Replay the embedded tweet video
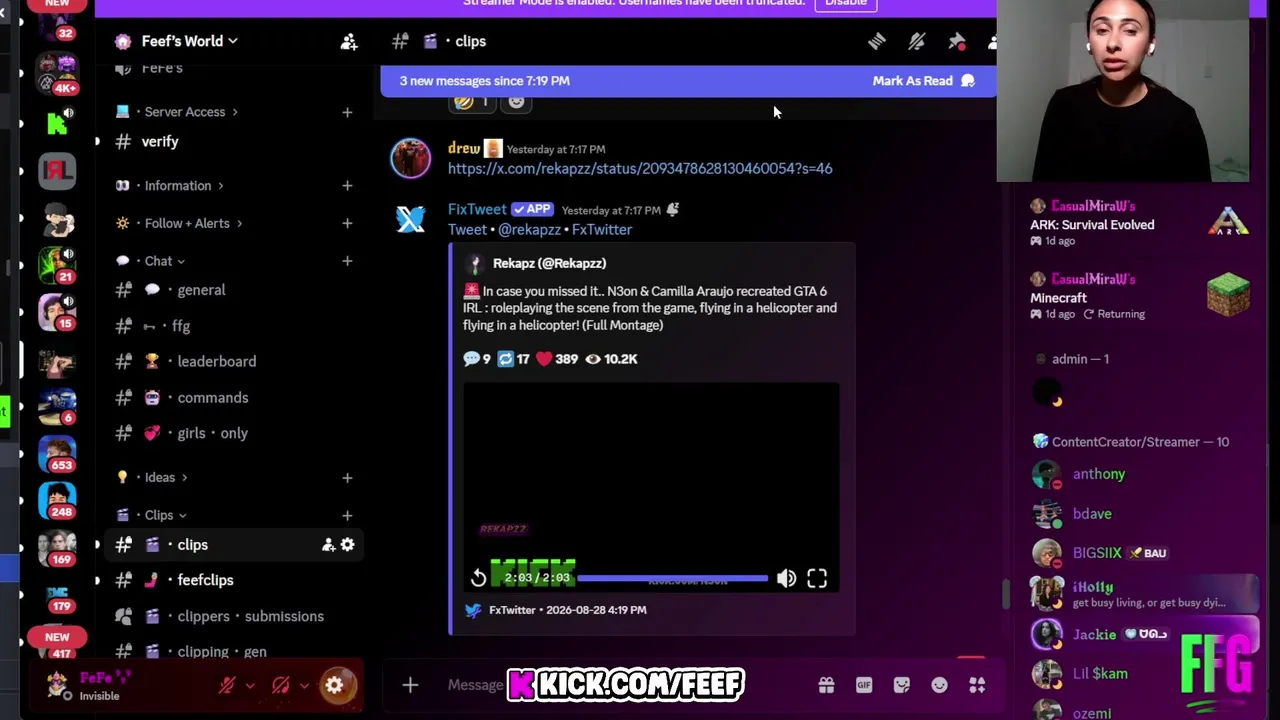The height and width of the screenshot is (720, 1280). [x=479, y=578]
